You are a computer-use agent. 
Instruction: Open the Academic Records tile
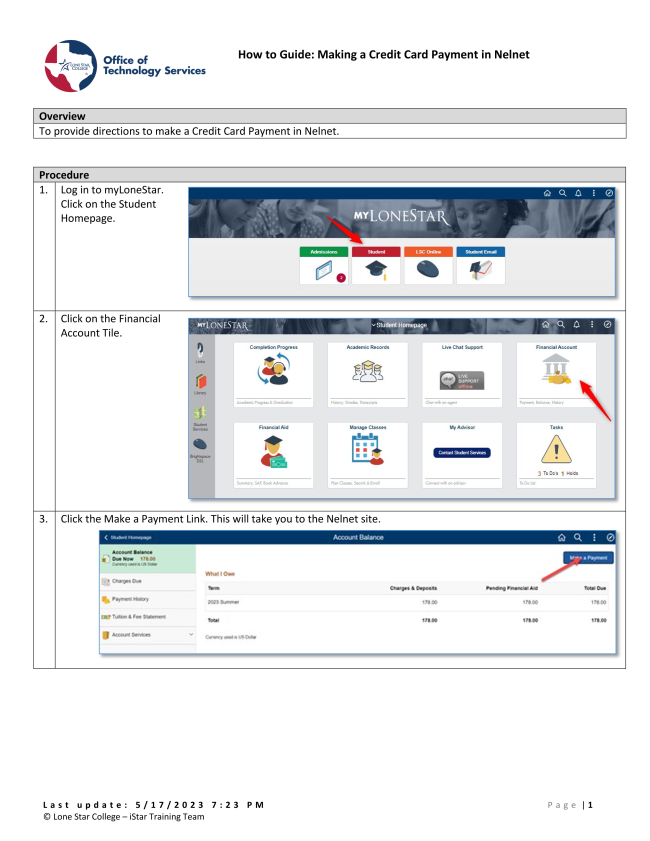[368, 374]
